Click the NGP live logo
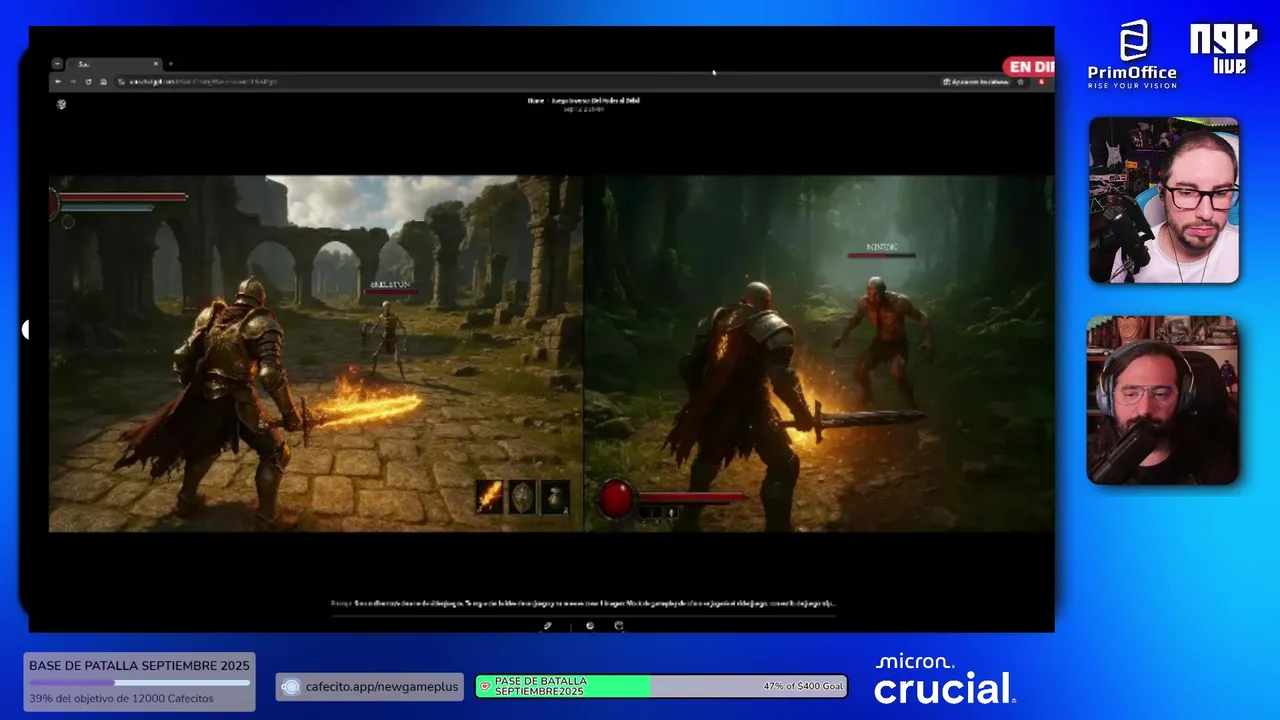The width and height of the screenshot is (1280, 720). (x=1224, y=48)
